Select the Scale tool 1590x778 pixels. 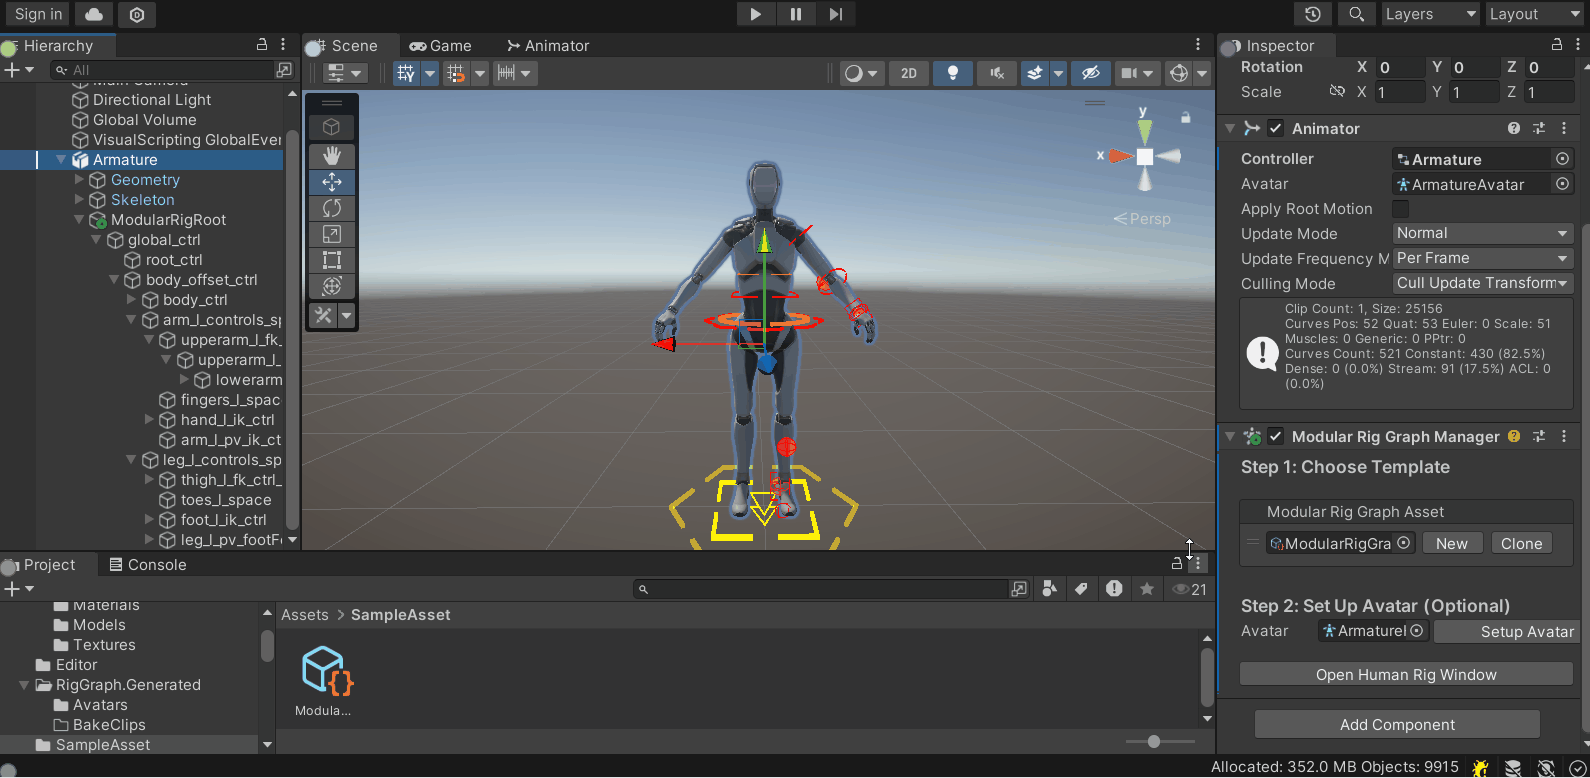332,234
